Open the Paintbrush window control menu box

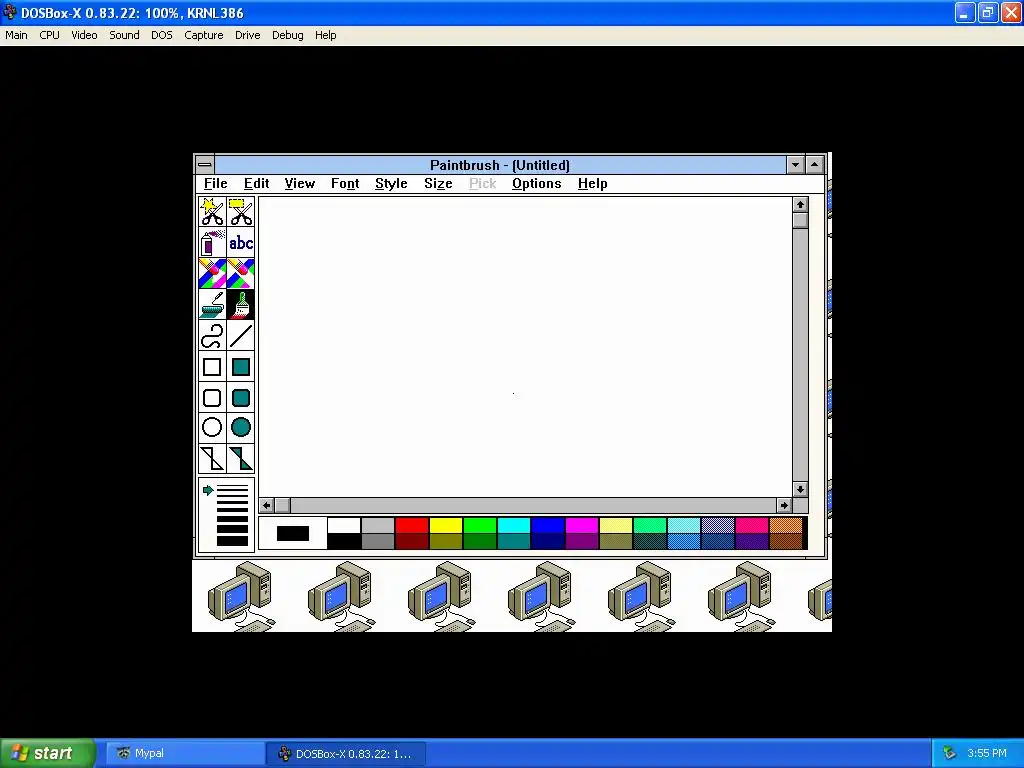coord(204,165)
